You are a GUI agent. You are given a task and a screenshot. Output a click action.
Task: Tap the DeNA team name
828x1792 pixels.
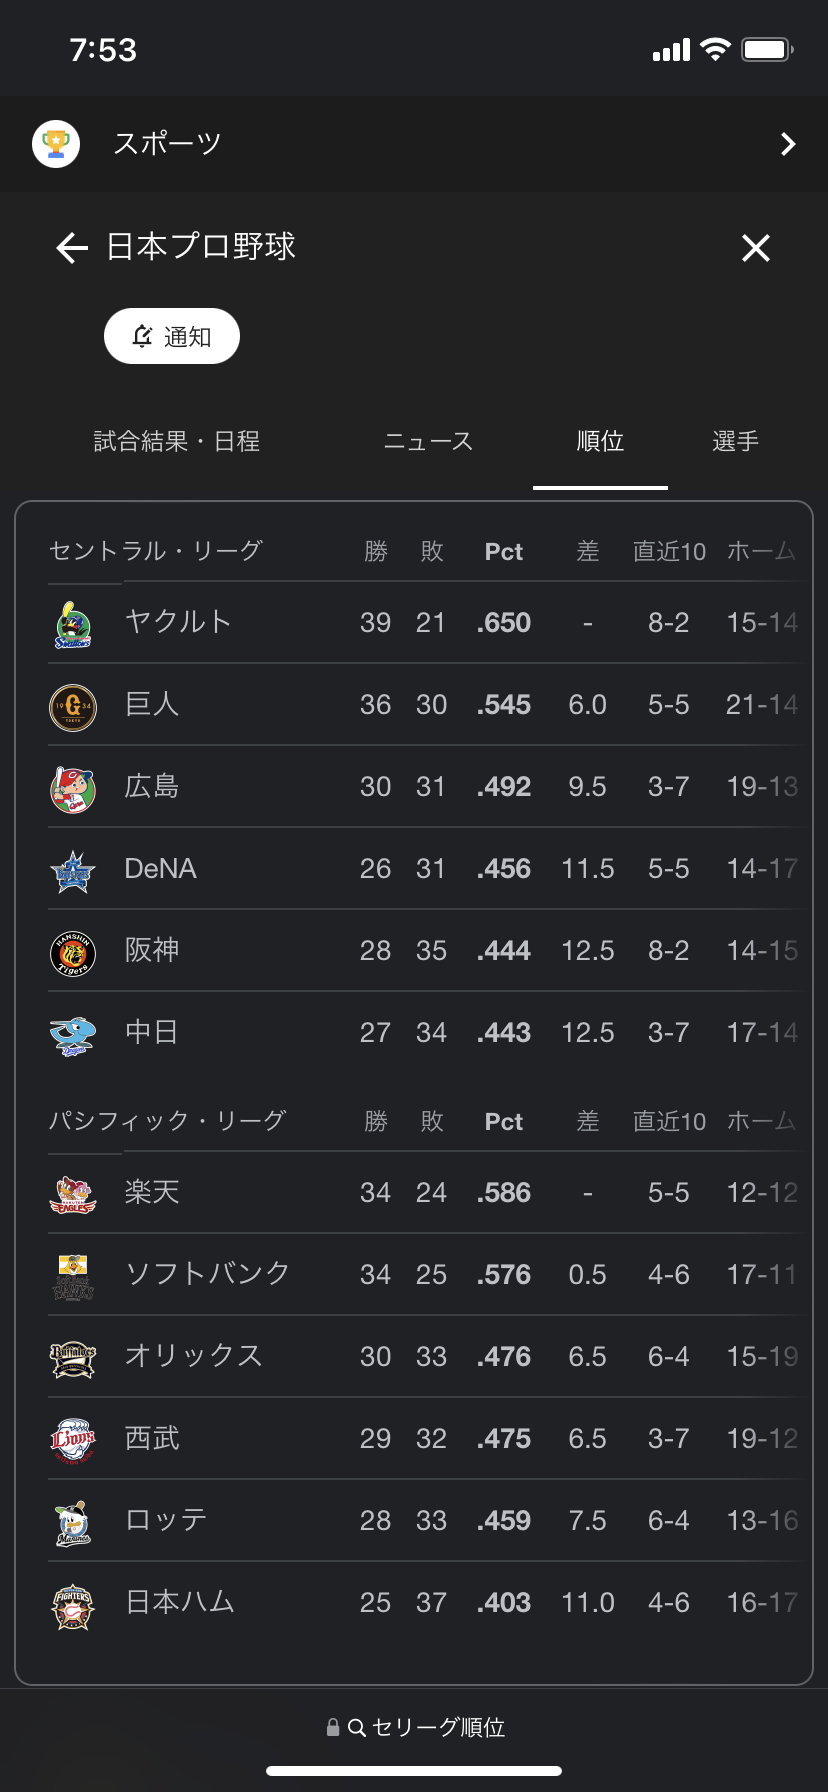[160, 868]
